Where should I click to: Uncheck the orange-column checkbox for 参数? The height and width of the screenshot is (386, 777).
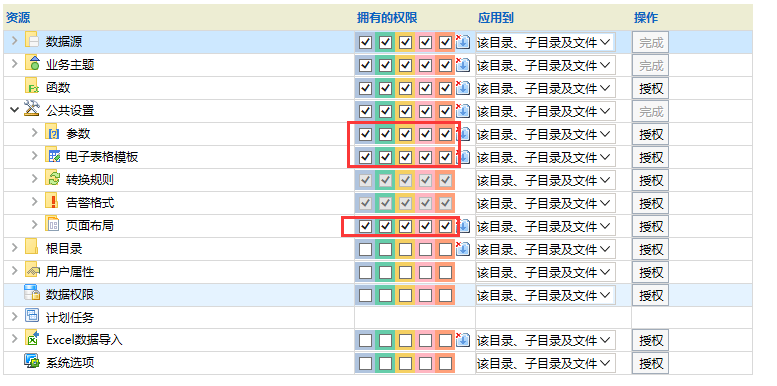pos(445,134)
